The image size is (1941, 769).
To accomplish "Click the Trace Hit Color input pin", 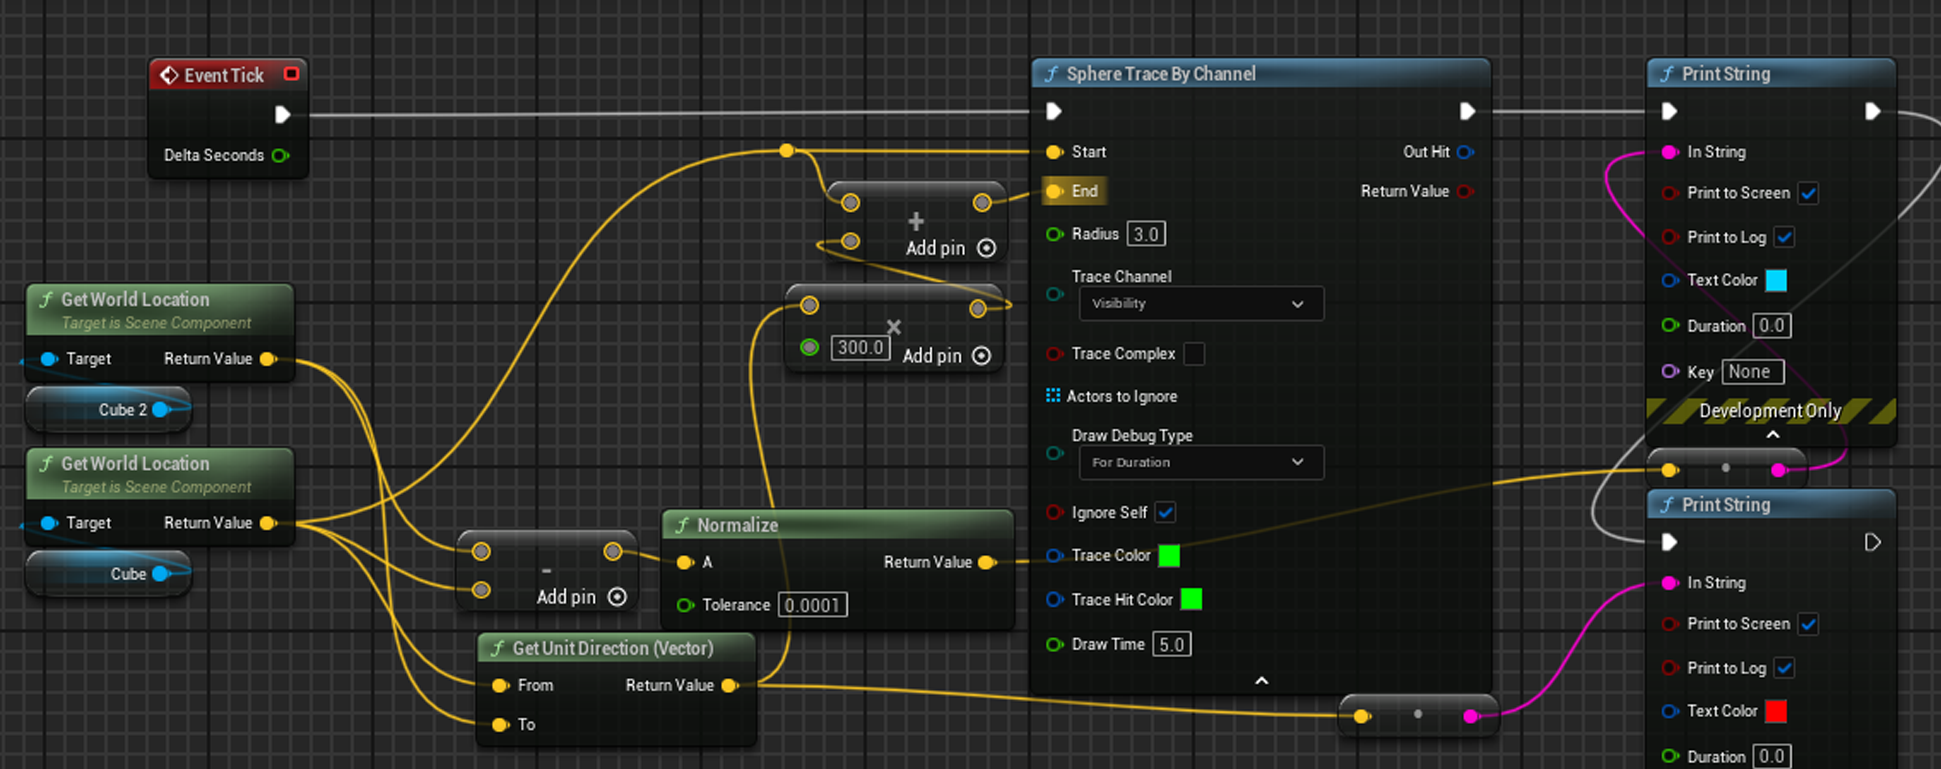I will pyautogui.click(x=1054, y=600).
